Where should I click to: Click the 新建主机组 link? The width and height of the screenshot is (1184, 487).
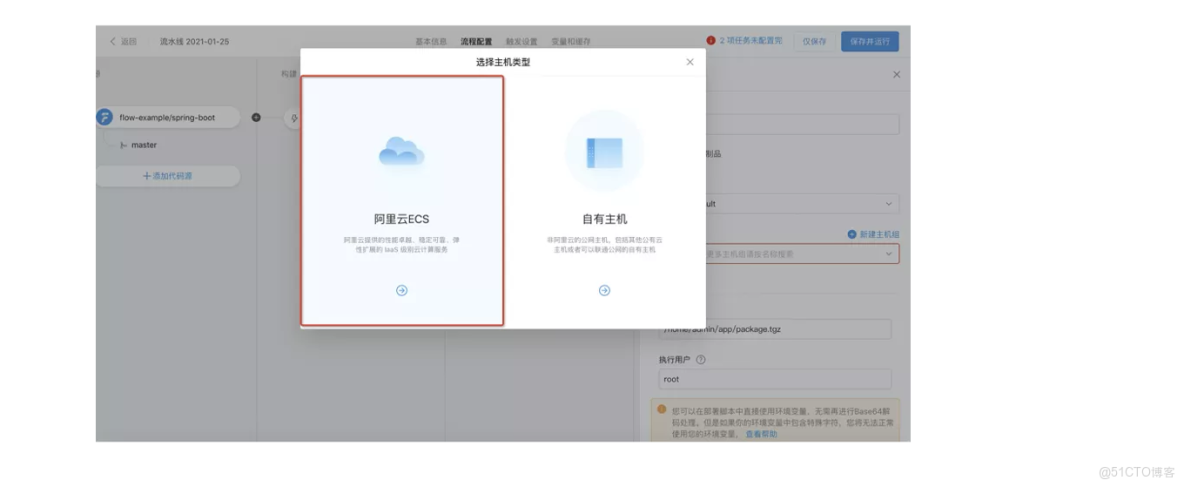point(880,235)
